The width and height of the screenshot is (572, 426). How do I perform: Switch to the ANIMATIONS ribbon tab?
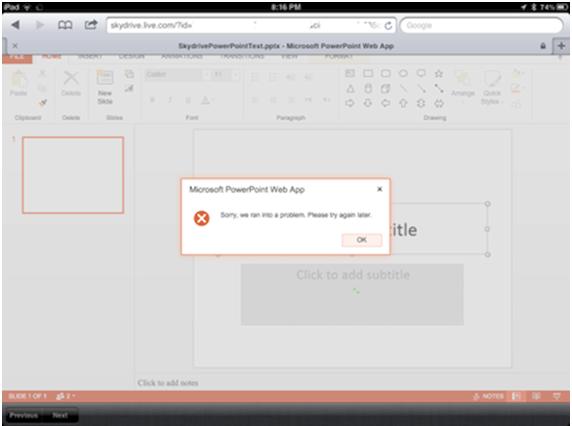[182, 57]
